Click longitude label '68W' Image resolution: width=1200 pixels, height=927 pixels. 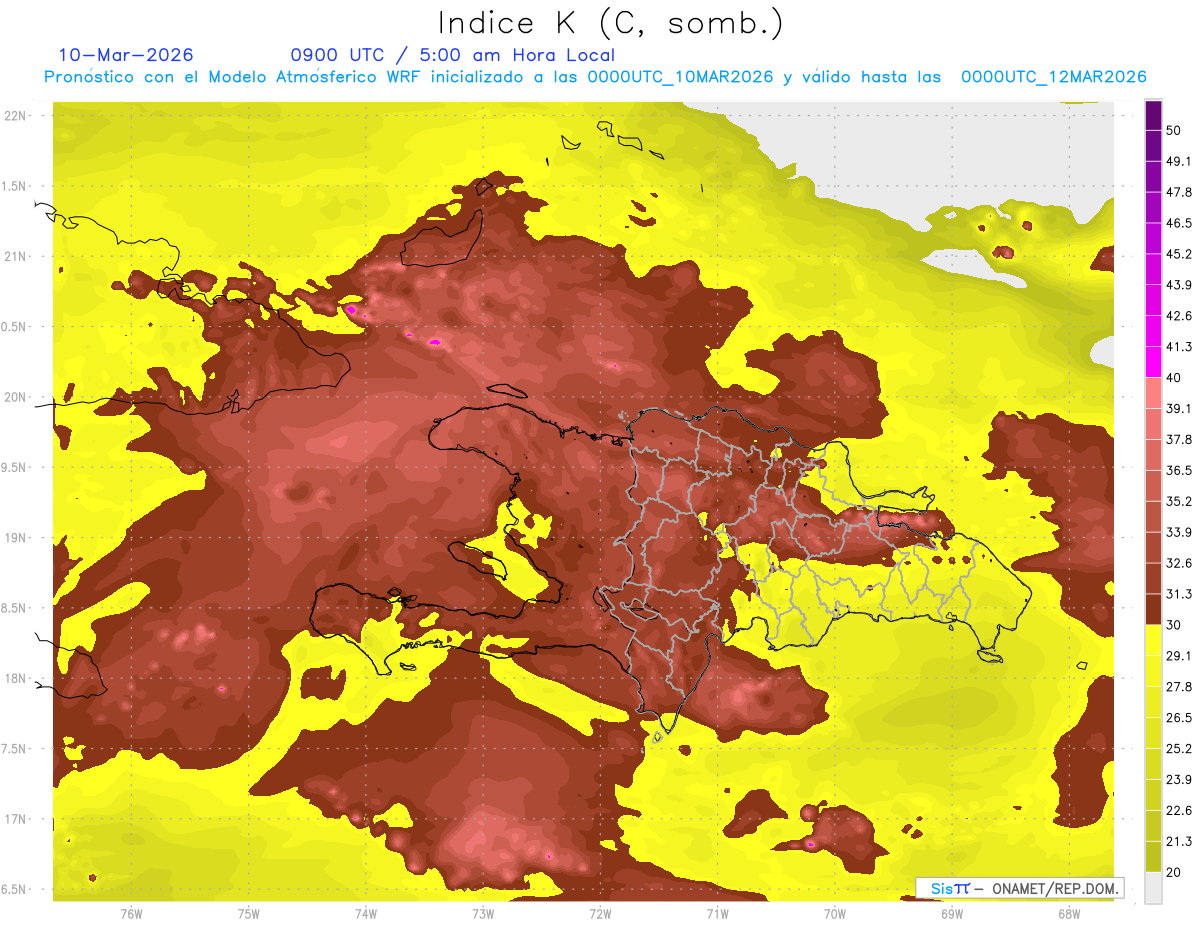click(x=1069, y=914)
